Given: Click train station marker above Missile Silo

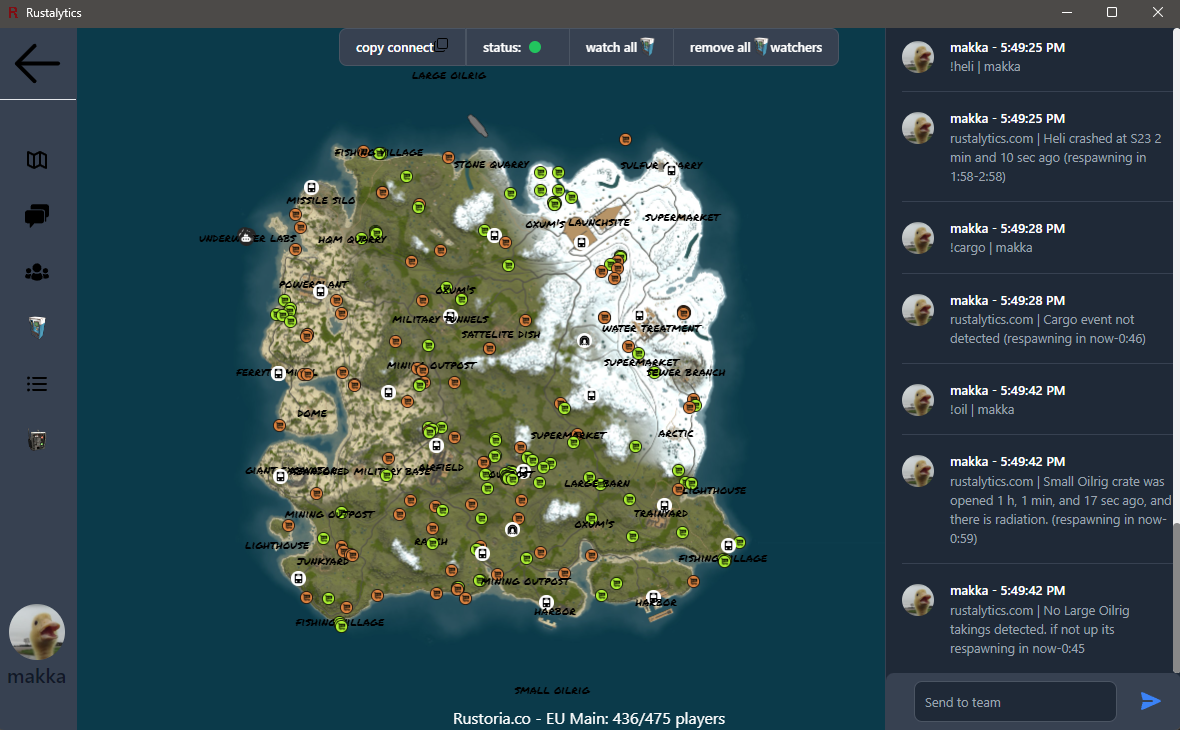Looking at the screenshot, I should (311, 187).
